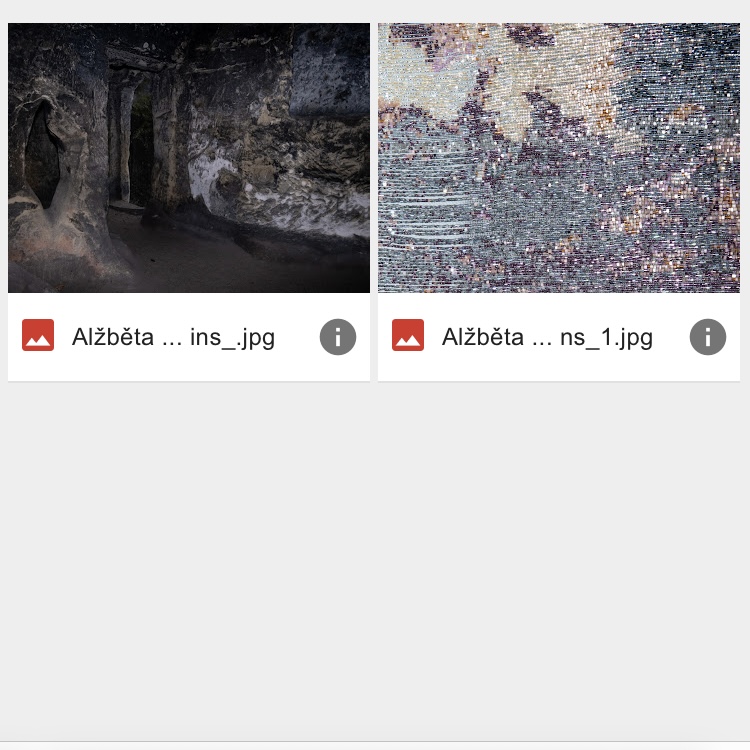
Task: Preview the purple and gold sequin image
Action: pos(559,158)
